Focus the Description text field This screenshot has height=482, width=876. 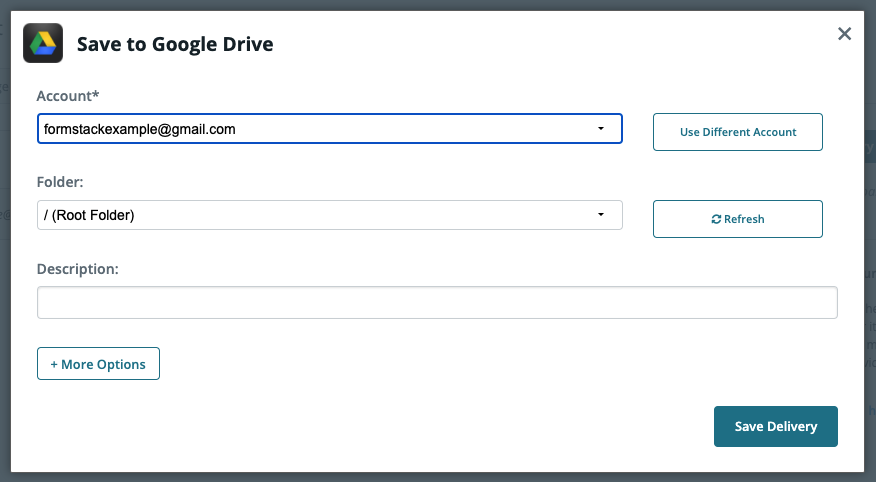click(437, 303)
